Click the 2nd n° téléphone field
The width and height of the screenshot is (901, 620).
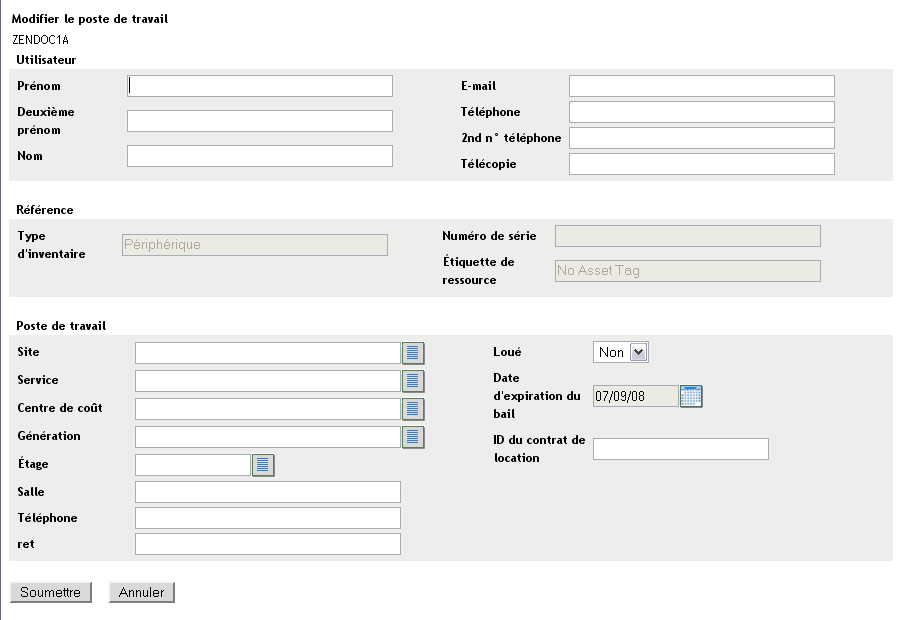click(701, 138)
